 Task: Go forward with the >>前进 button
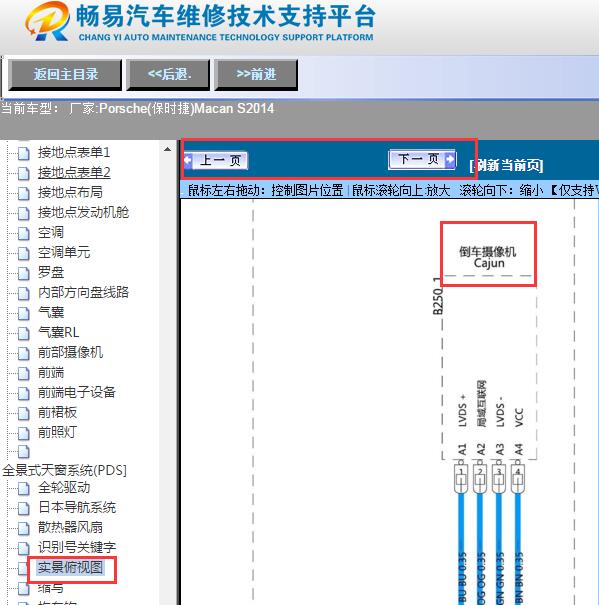pyautogui.click(x=256, y=74)
